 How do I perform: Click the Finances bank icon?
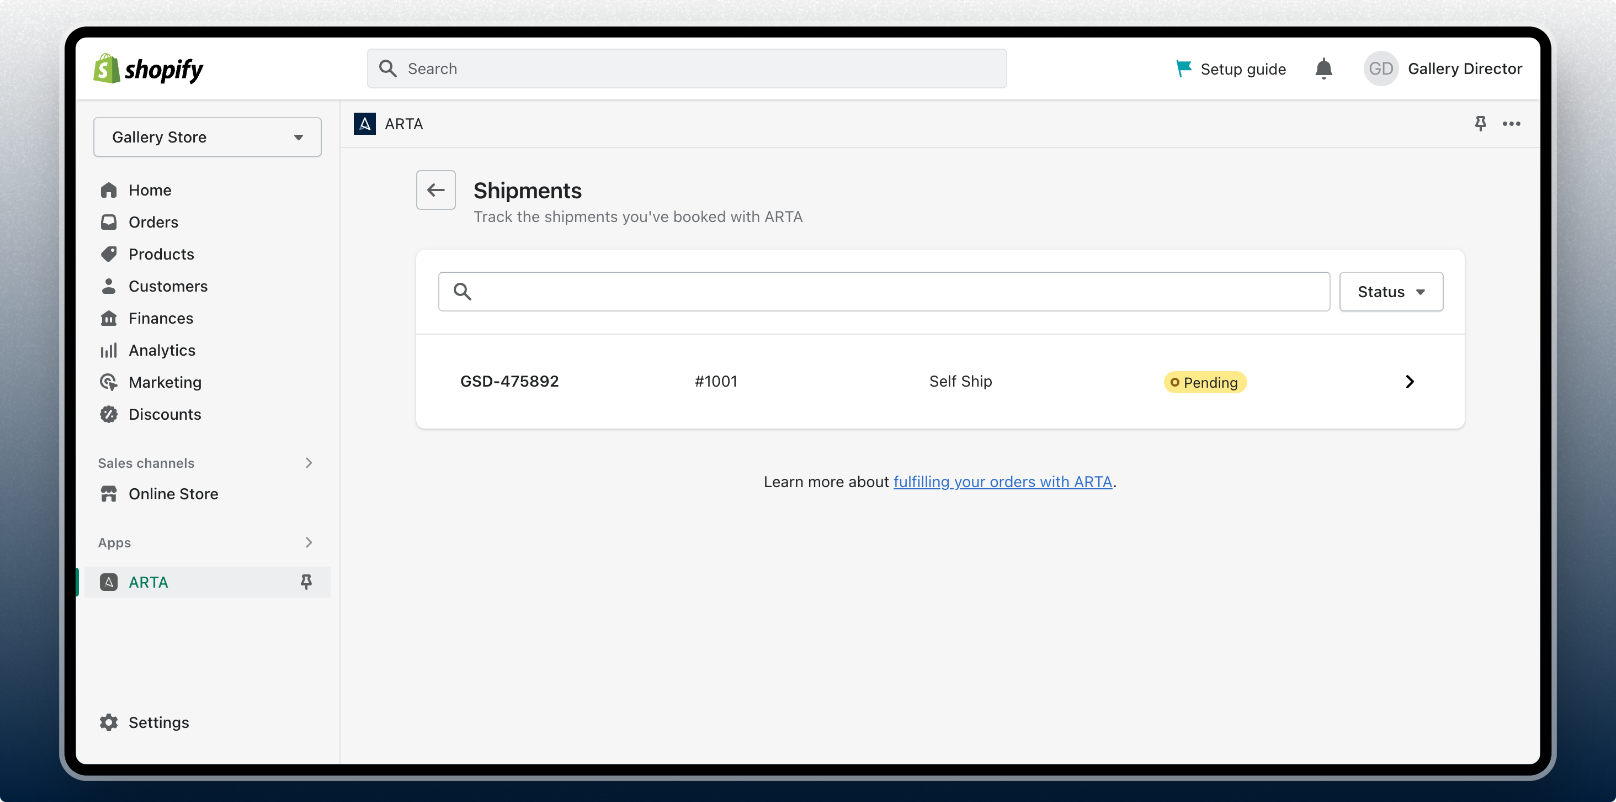click(109, 318)
